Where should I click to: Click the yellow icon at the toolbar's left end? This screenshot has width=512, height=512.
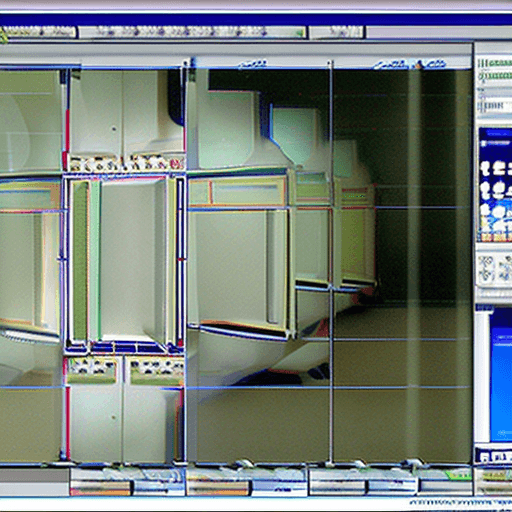[3, 36]
